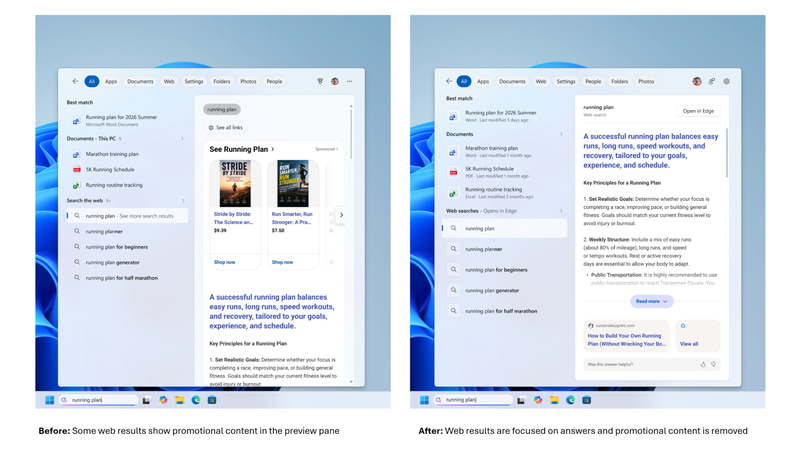Viewport: 800px width, 450px height.
Task: Expand the 'Documents - This PC' section
Action: (x=182, y=139)
